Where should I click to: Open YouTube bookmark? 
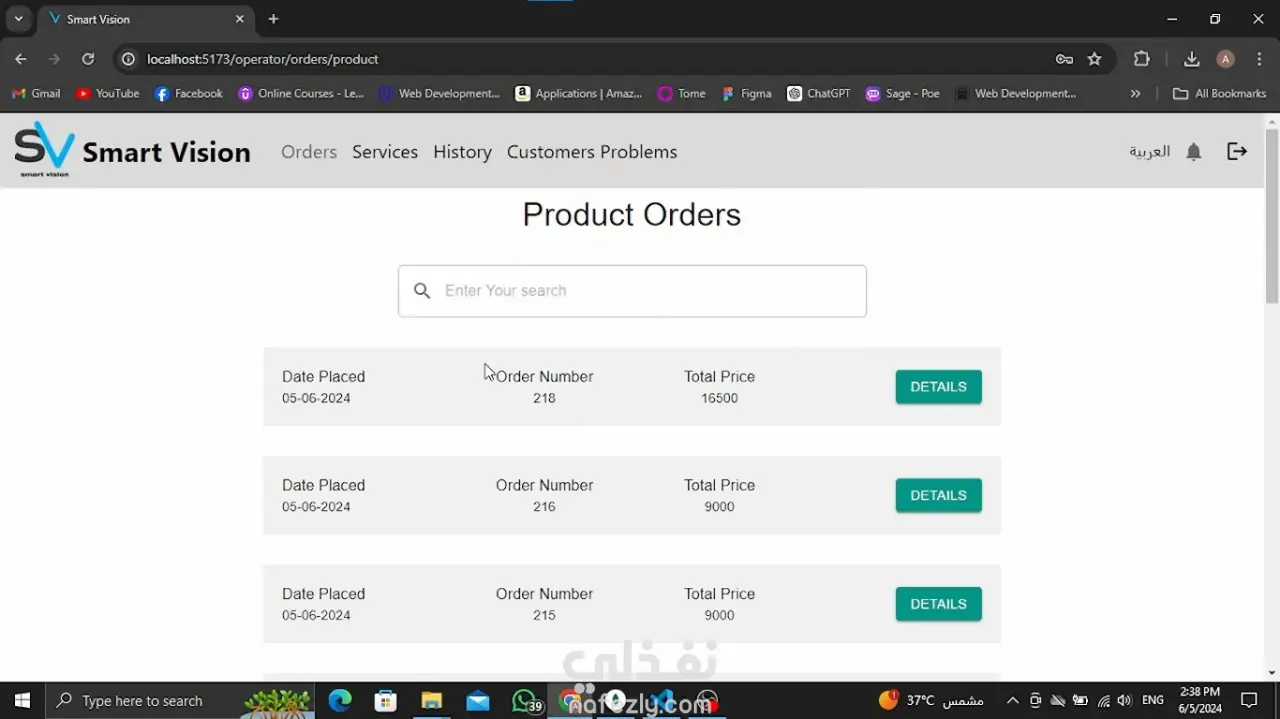107,93
